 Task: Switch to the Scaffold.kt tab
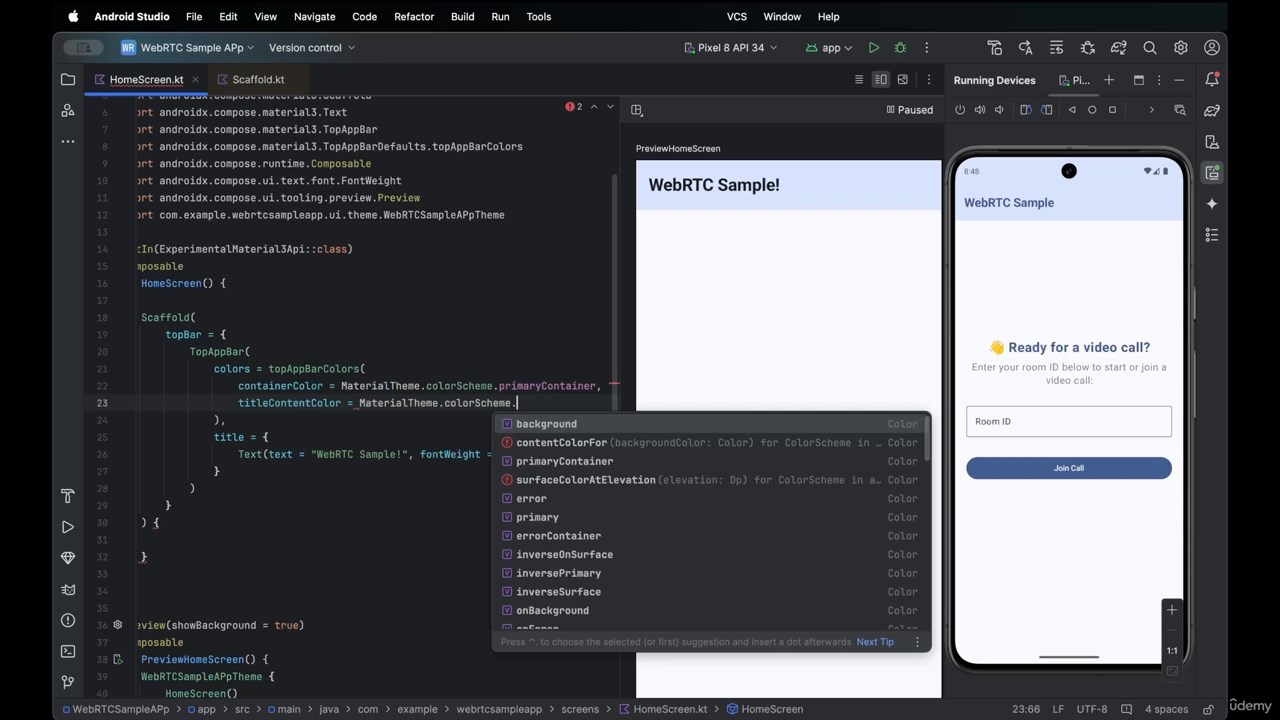258,80
